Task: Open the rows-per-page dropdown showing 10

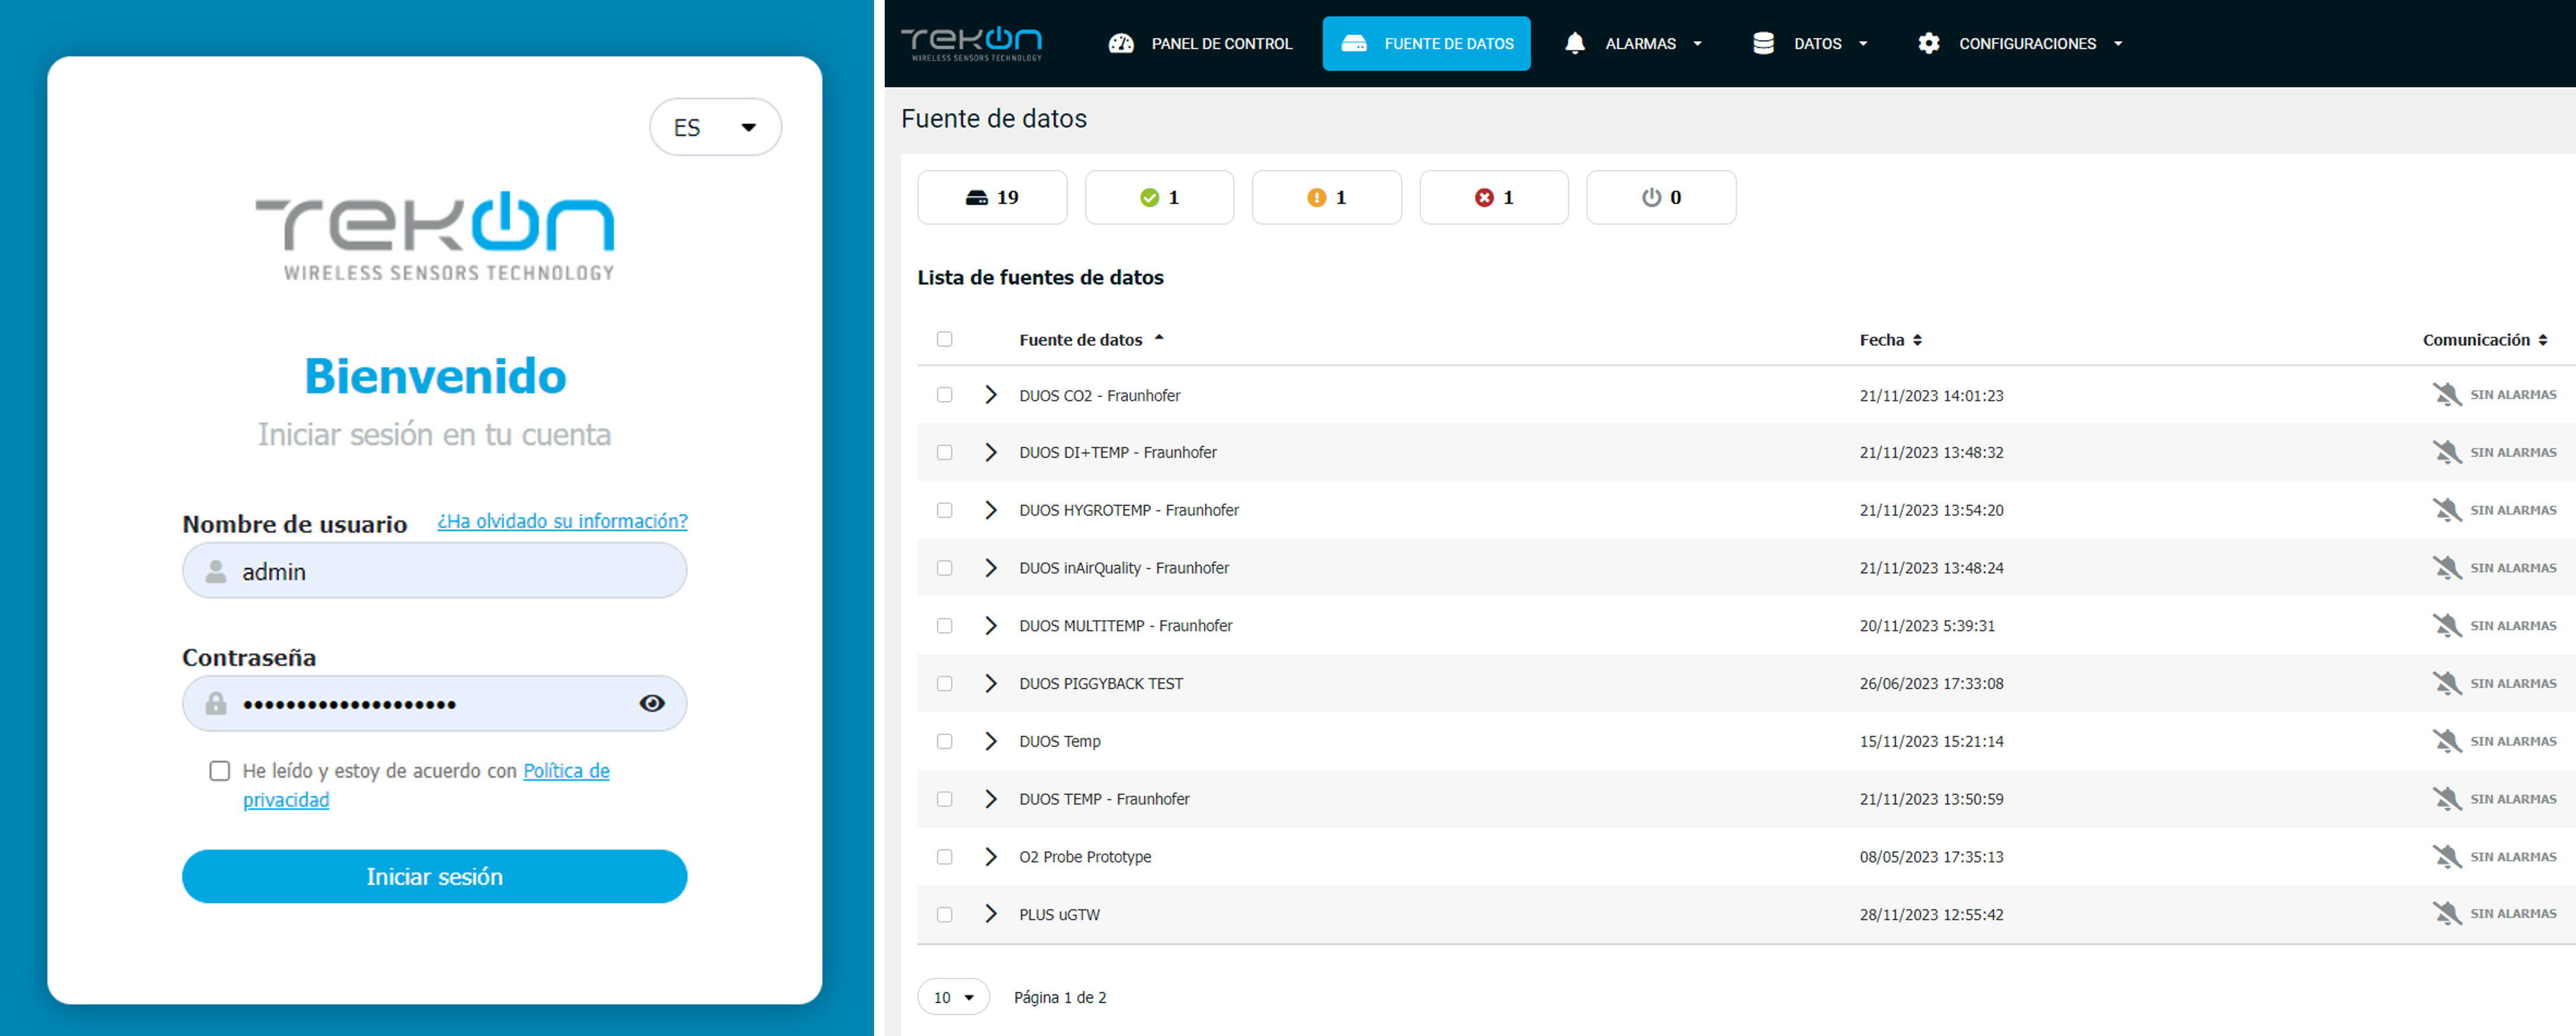Action: pos(953,997)
